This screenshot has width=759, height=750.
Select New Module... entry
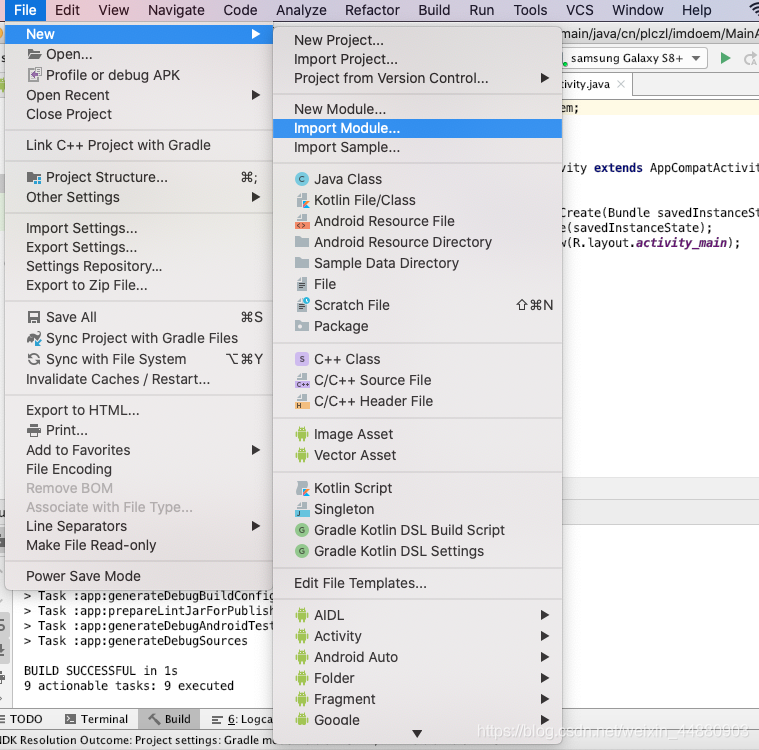coord(417,109)
